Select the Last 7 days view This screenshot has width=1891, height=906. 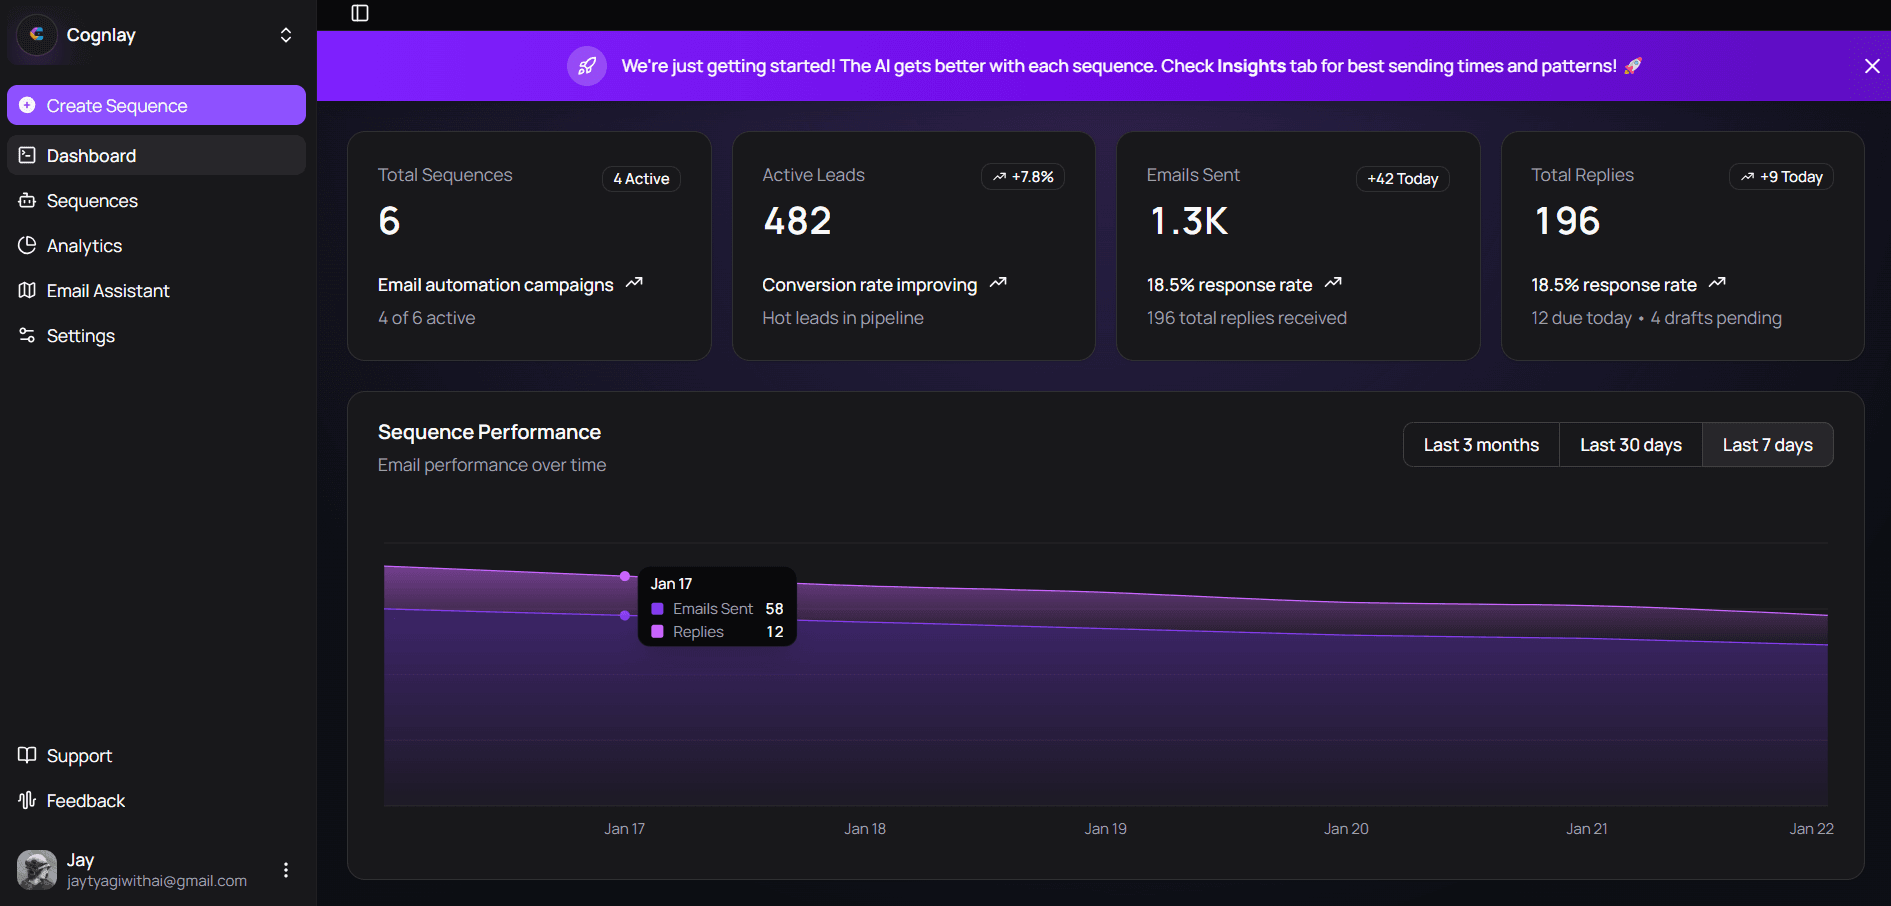click(1767, 444)
